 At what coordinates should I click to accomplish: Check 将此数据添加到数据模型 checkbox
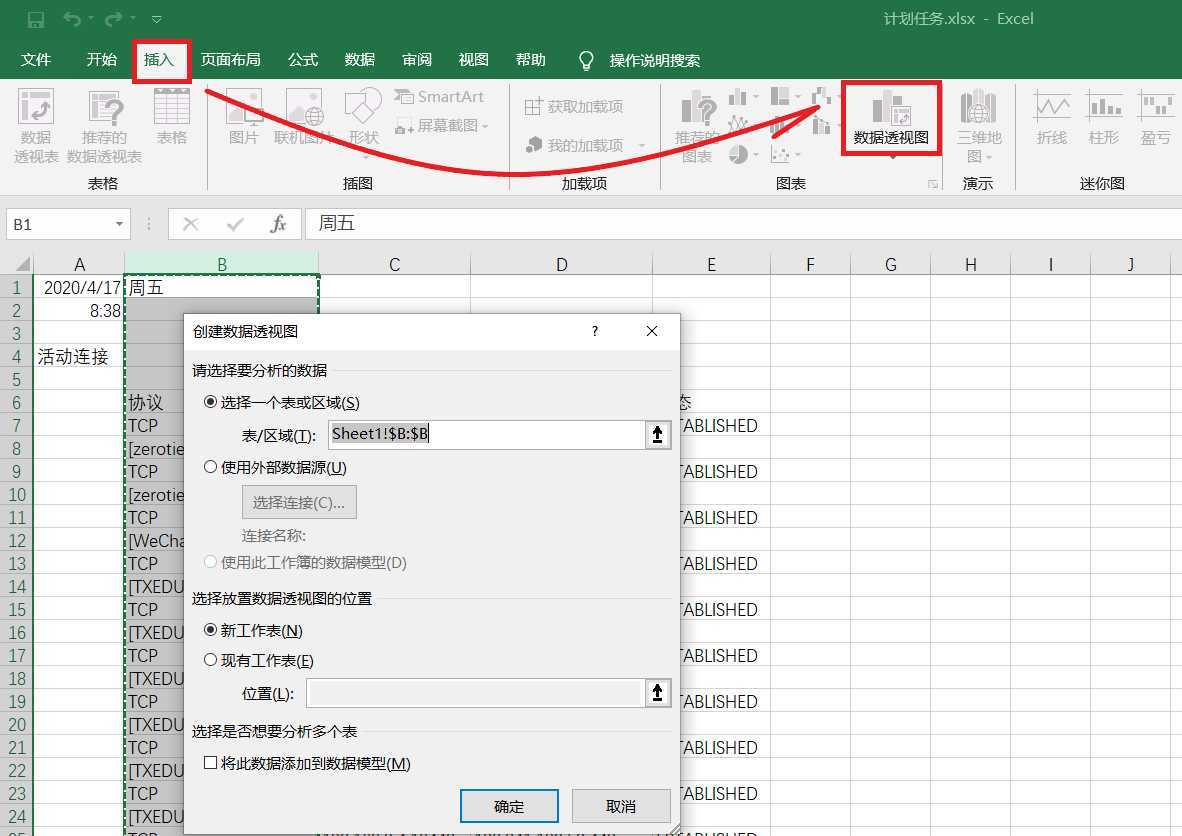(x=211, y=763)
